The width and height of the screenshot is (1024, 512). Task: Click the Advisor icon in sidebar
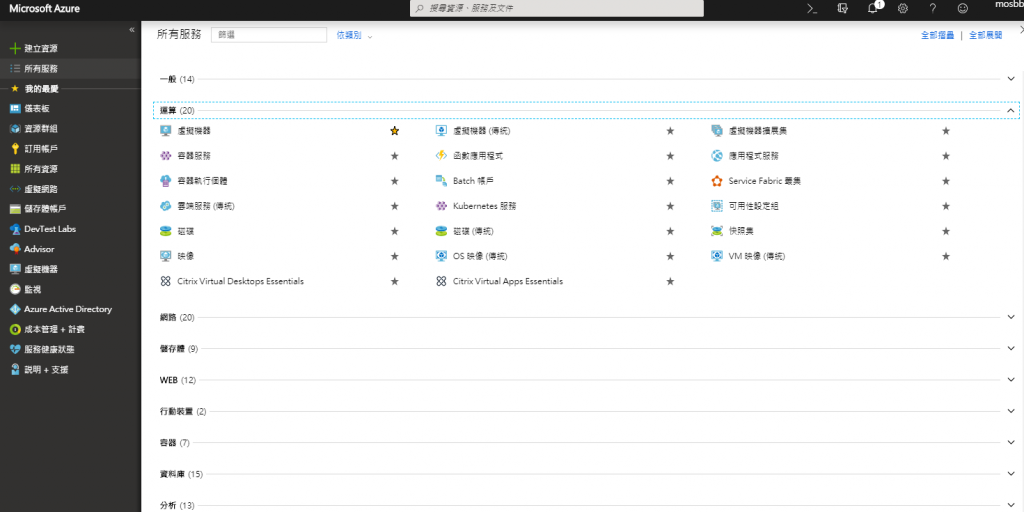(15, 249)
